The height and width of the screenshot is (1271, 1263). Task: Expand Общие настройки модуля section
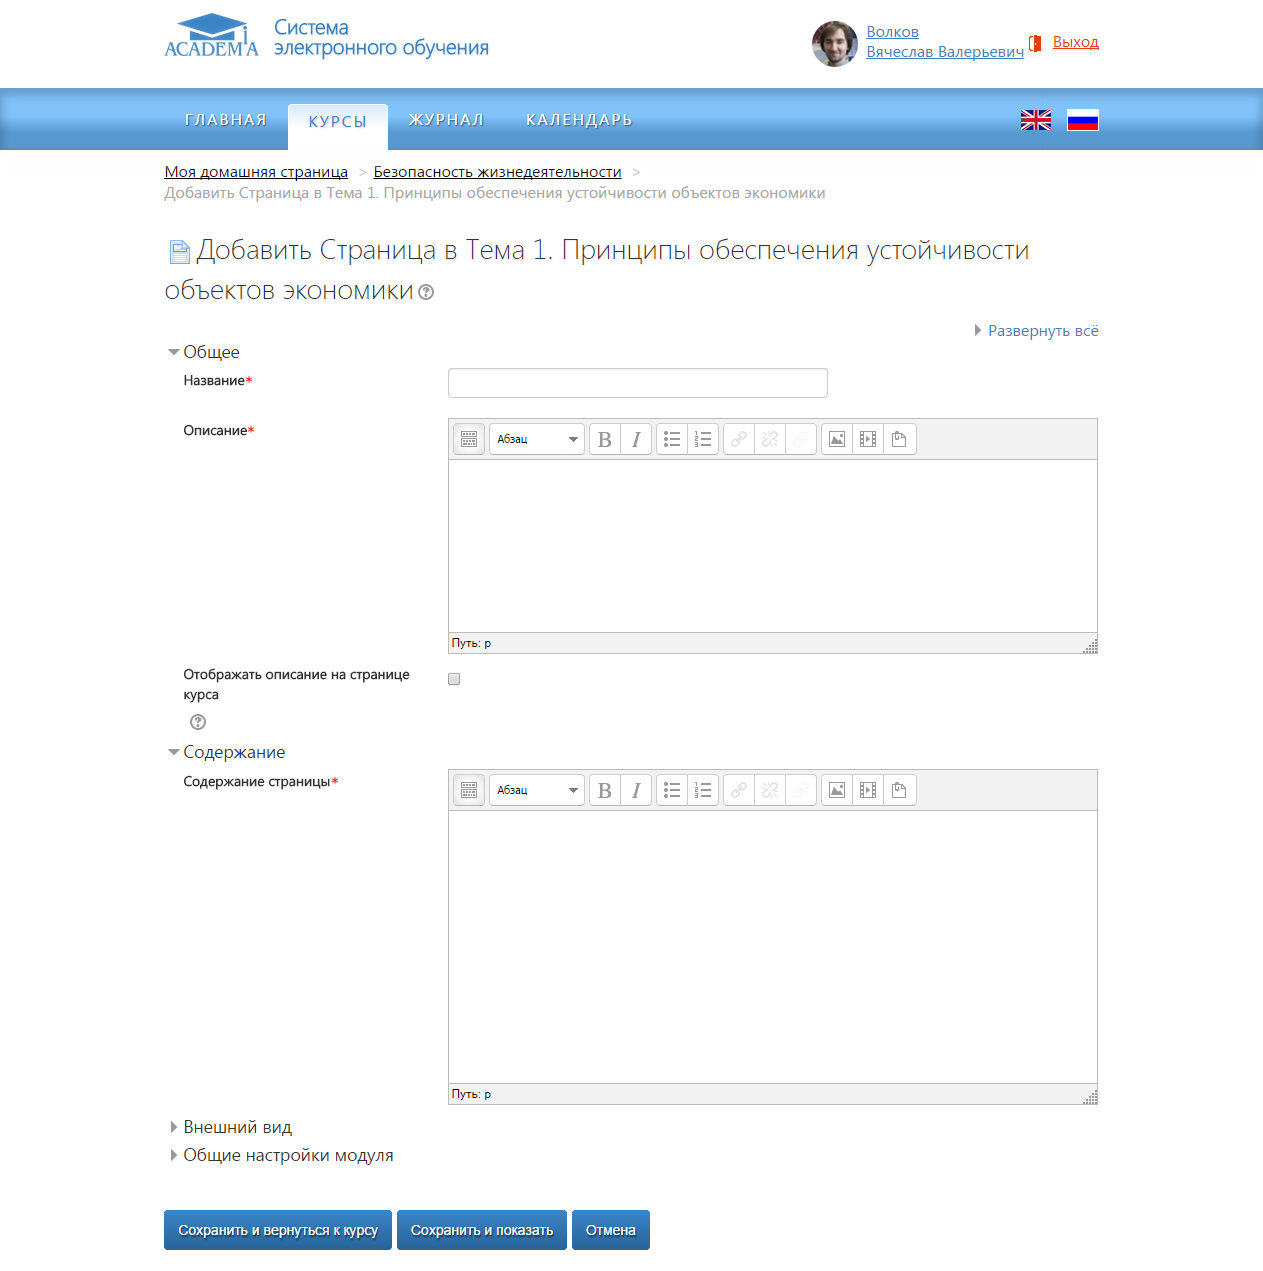pyautogui.click(x=282, y=1155)
